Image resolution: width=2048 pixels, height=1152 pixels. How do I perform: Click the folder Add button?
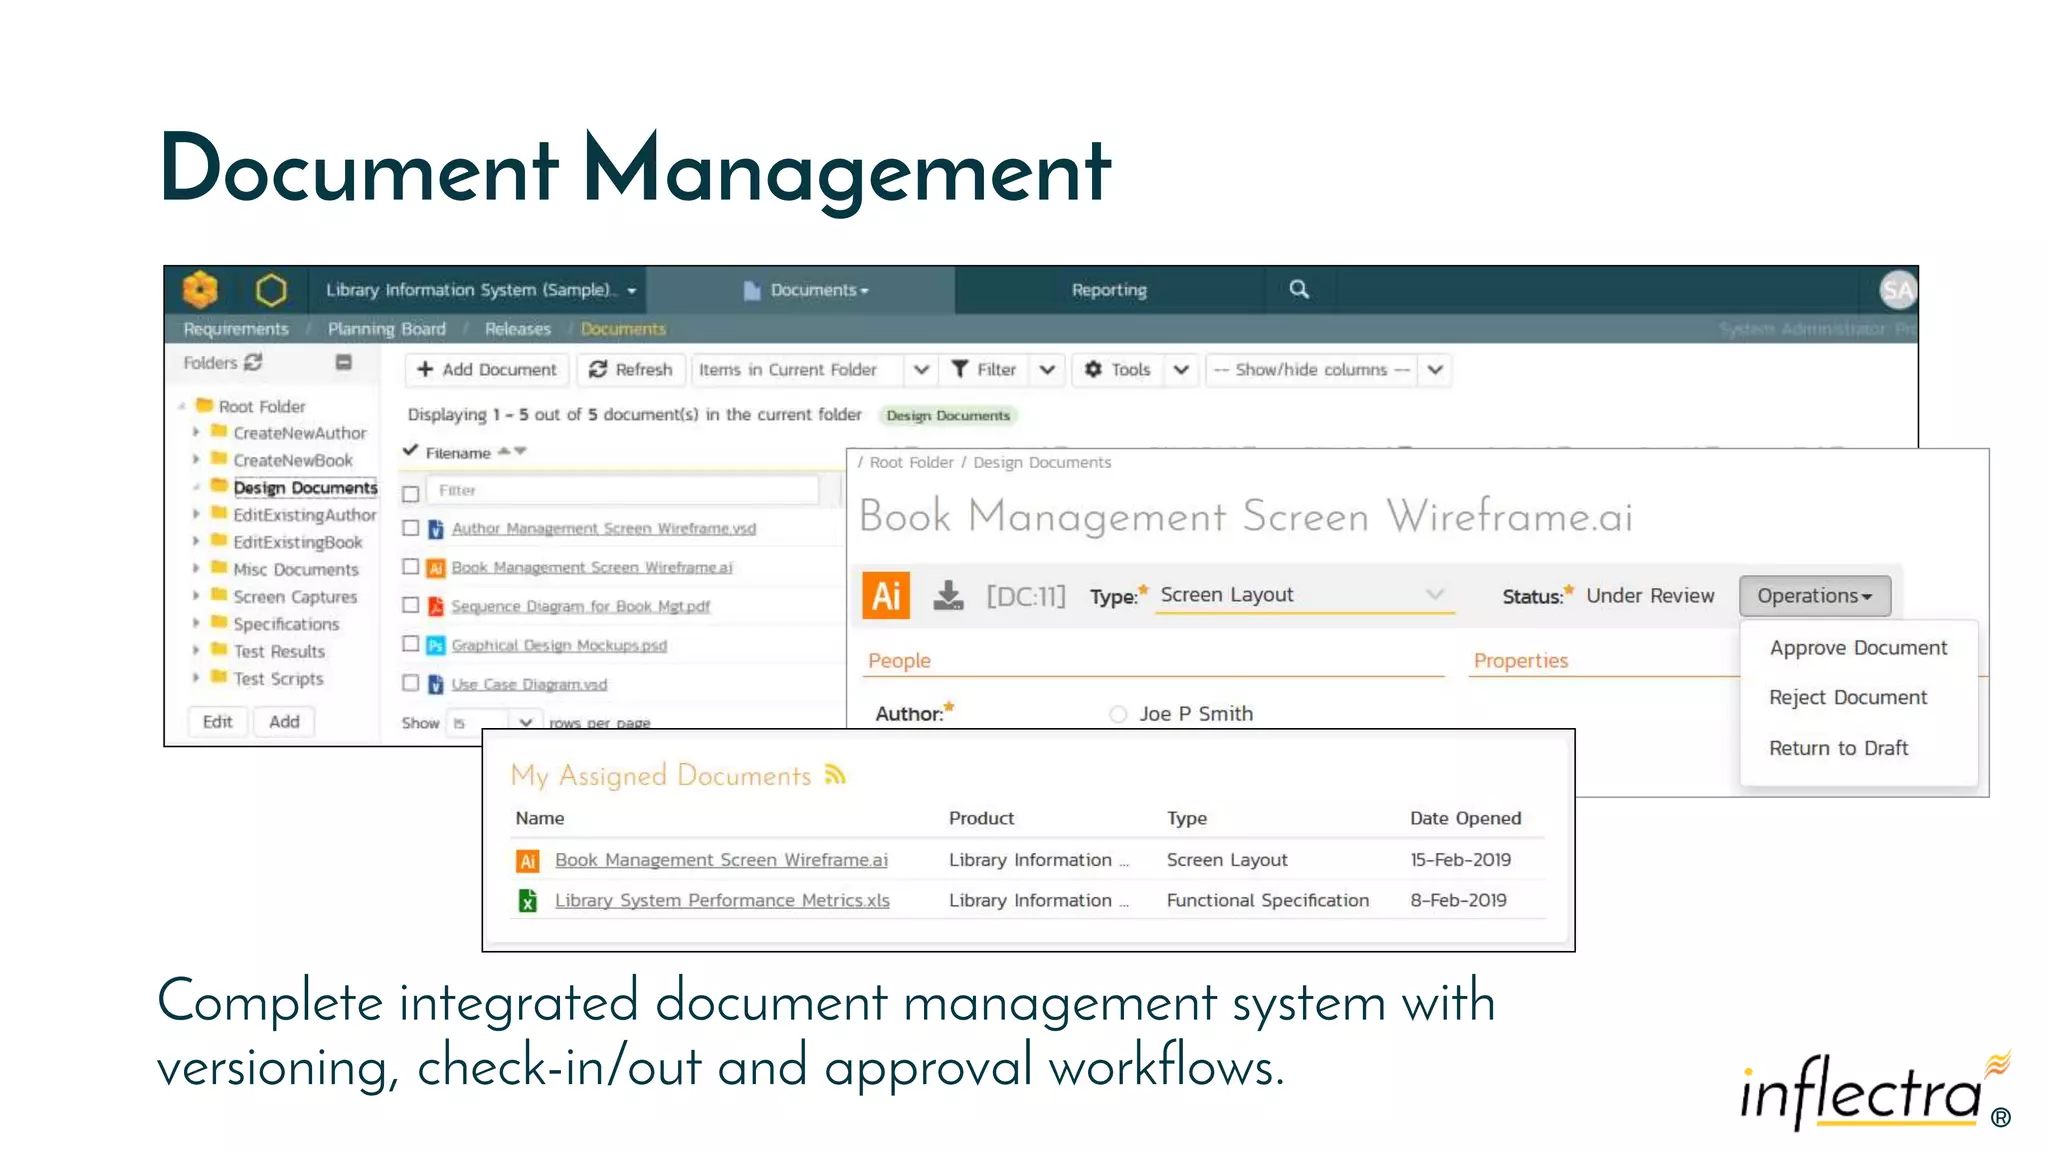(x=284, y=722)
